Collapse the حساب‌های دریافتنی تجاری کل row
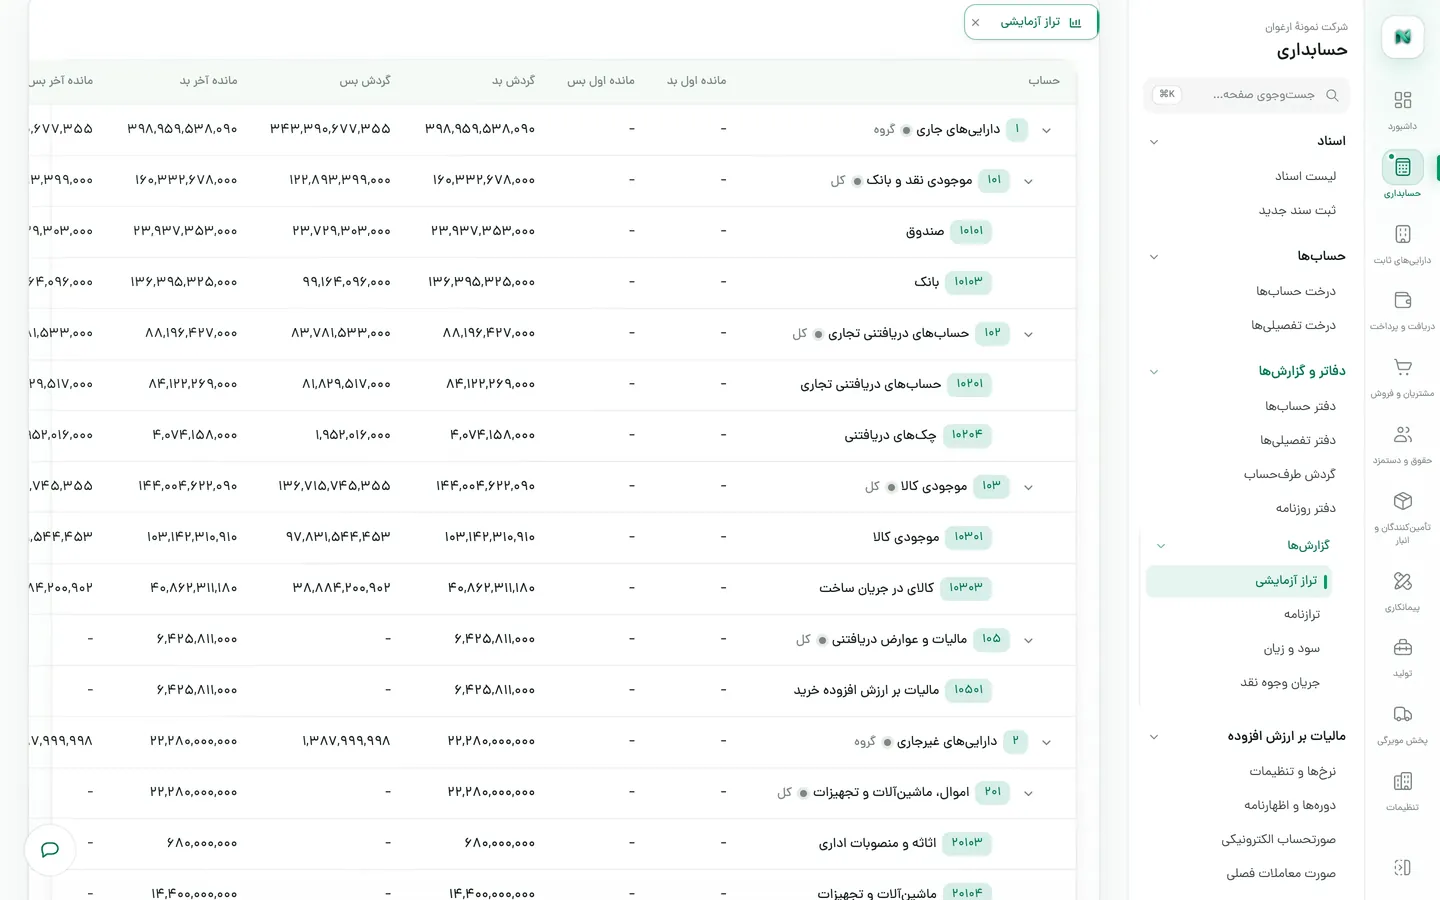Viewport: 1440px width, 900px height. [x=1028, y=335]
